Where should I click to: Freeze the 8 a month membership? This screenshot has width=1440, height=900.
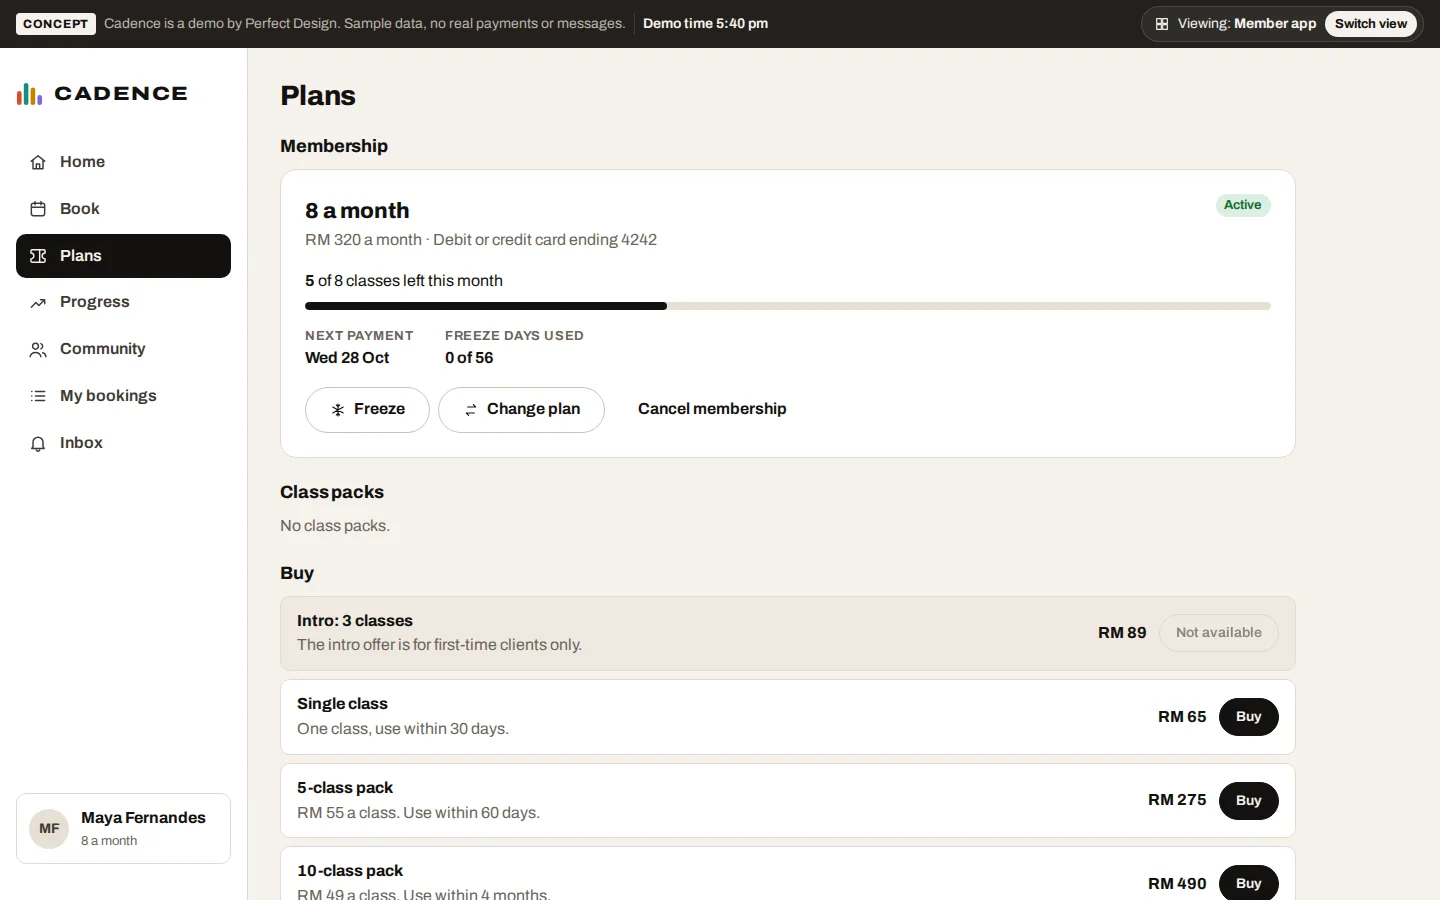[367, 410]
